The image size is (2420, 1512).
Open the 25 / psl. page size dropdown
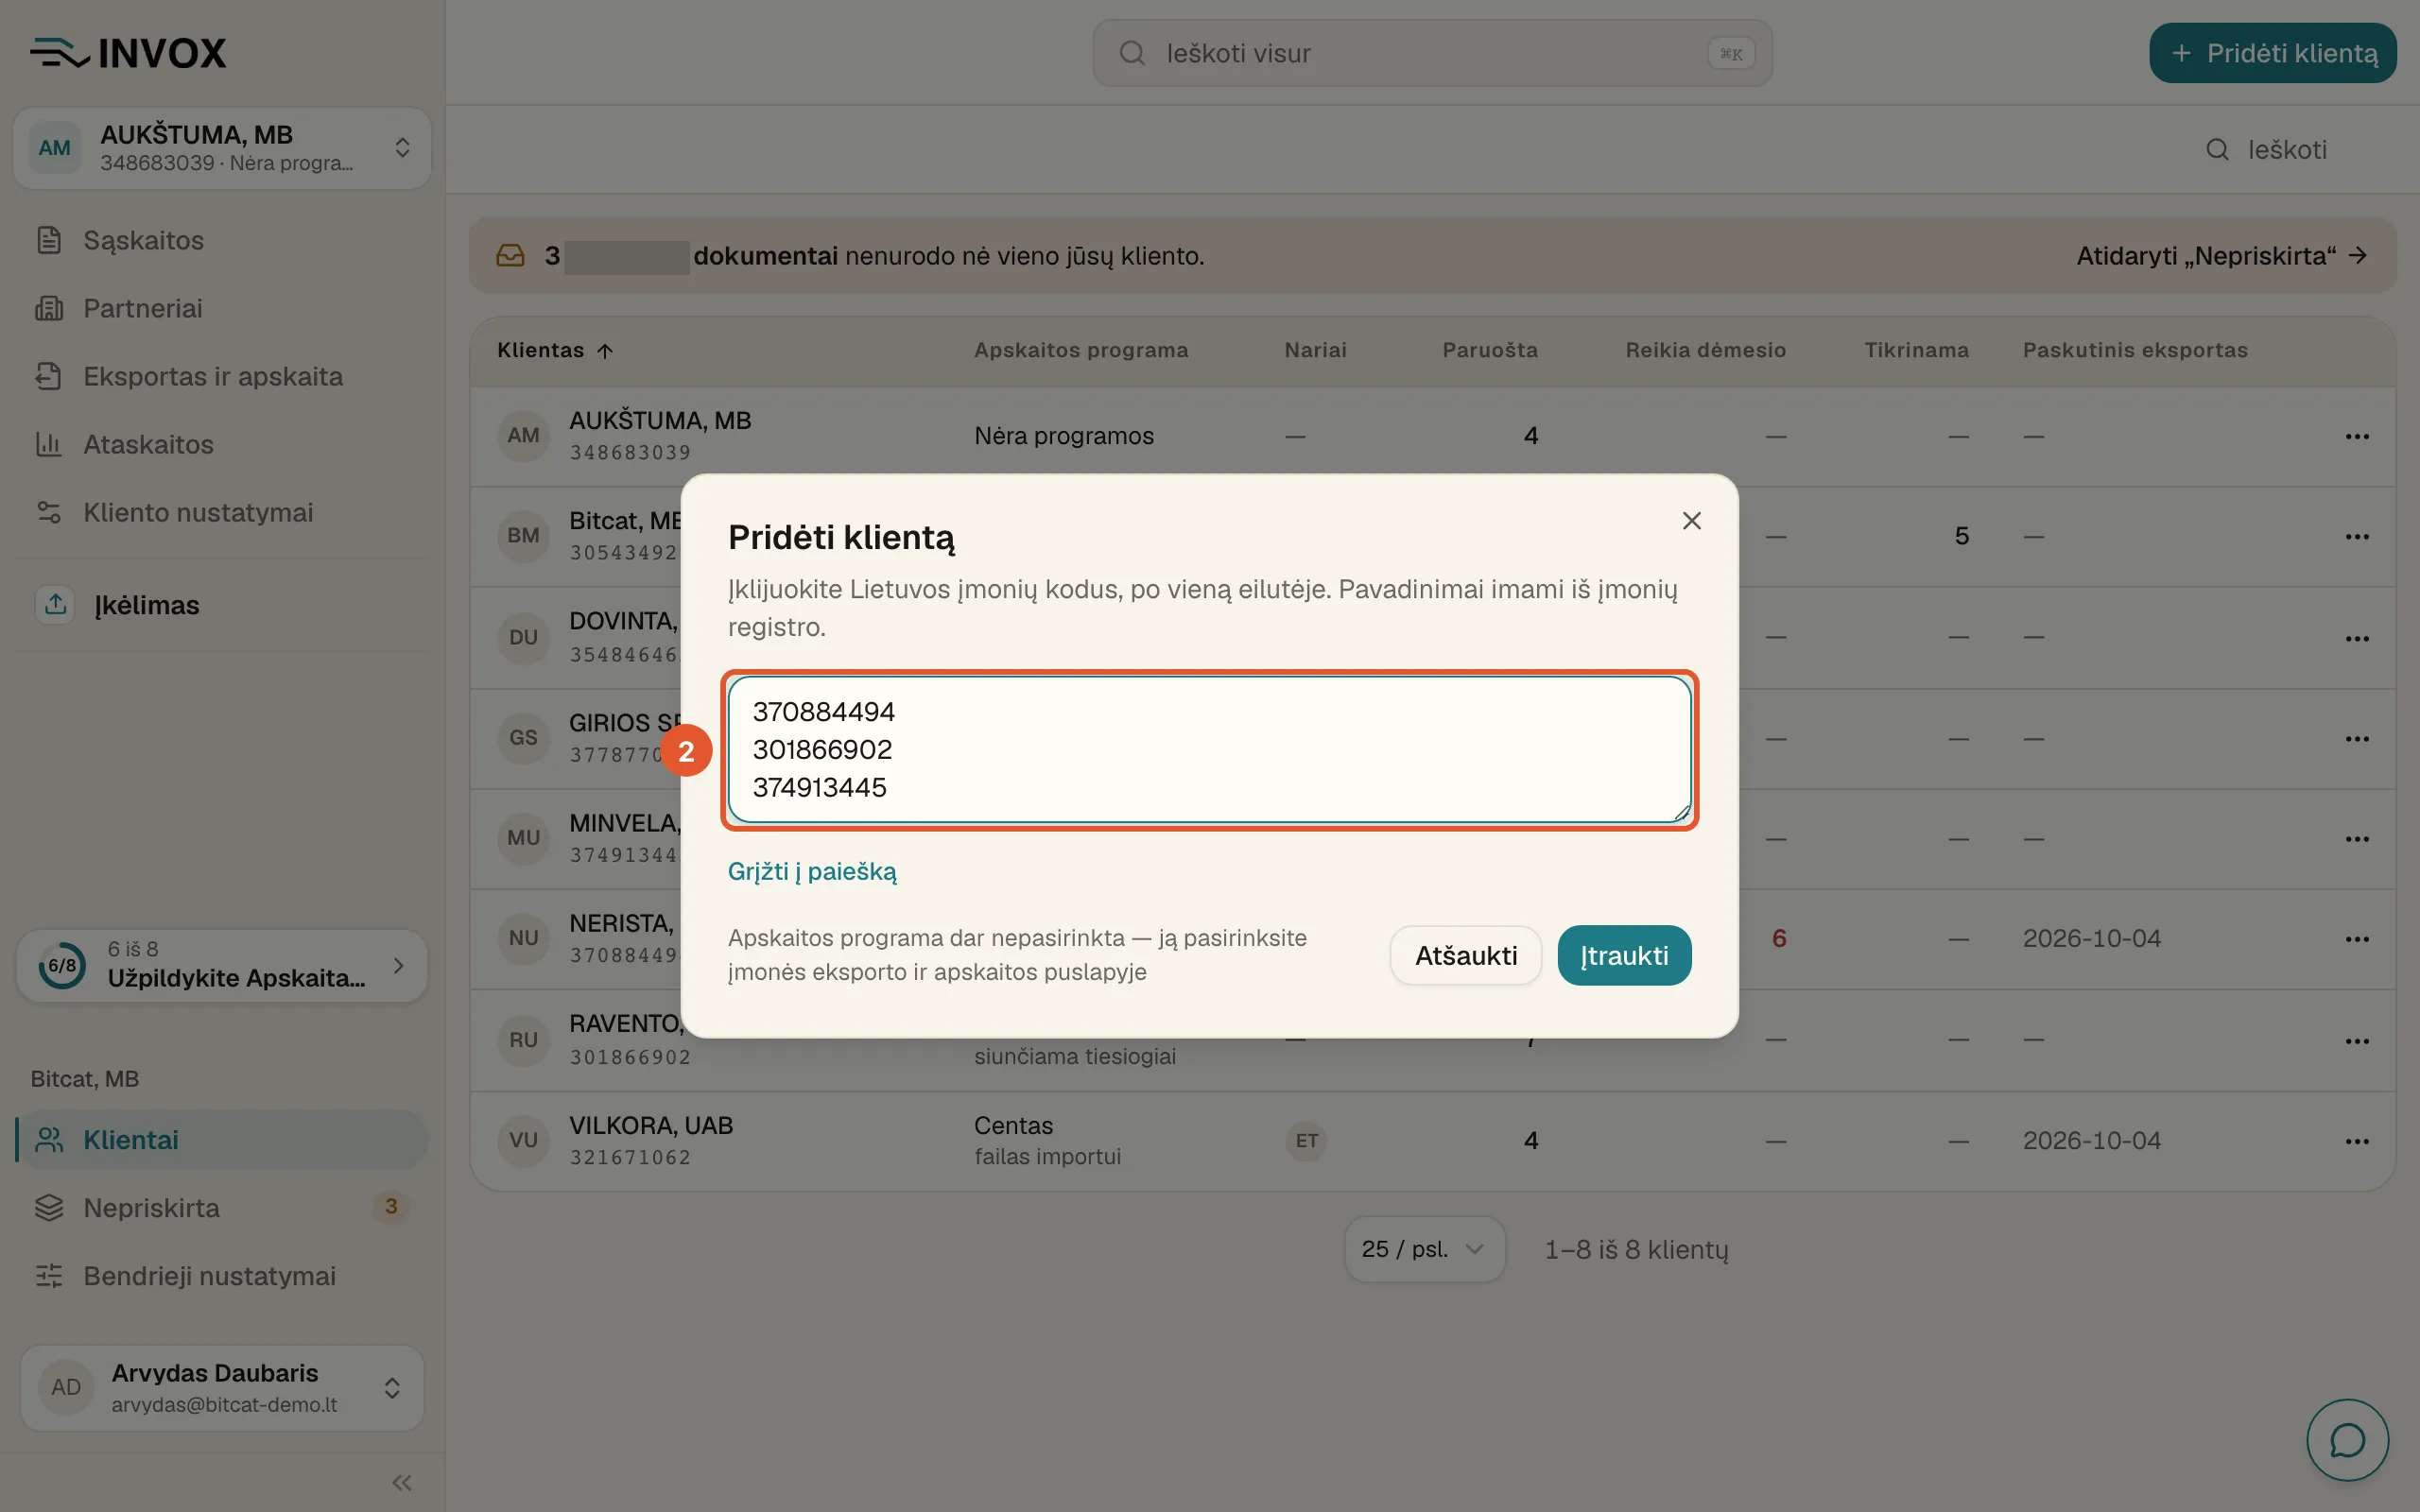click(1423, 1249)
